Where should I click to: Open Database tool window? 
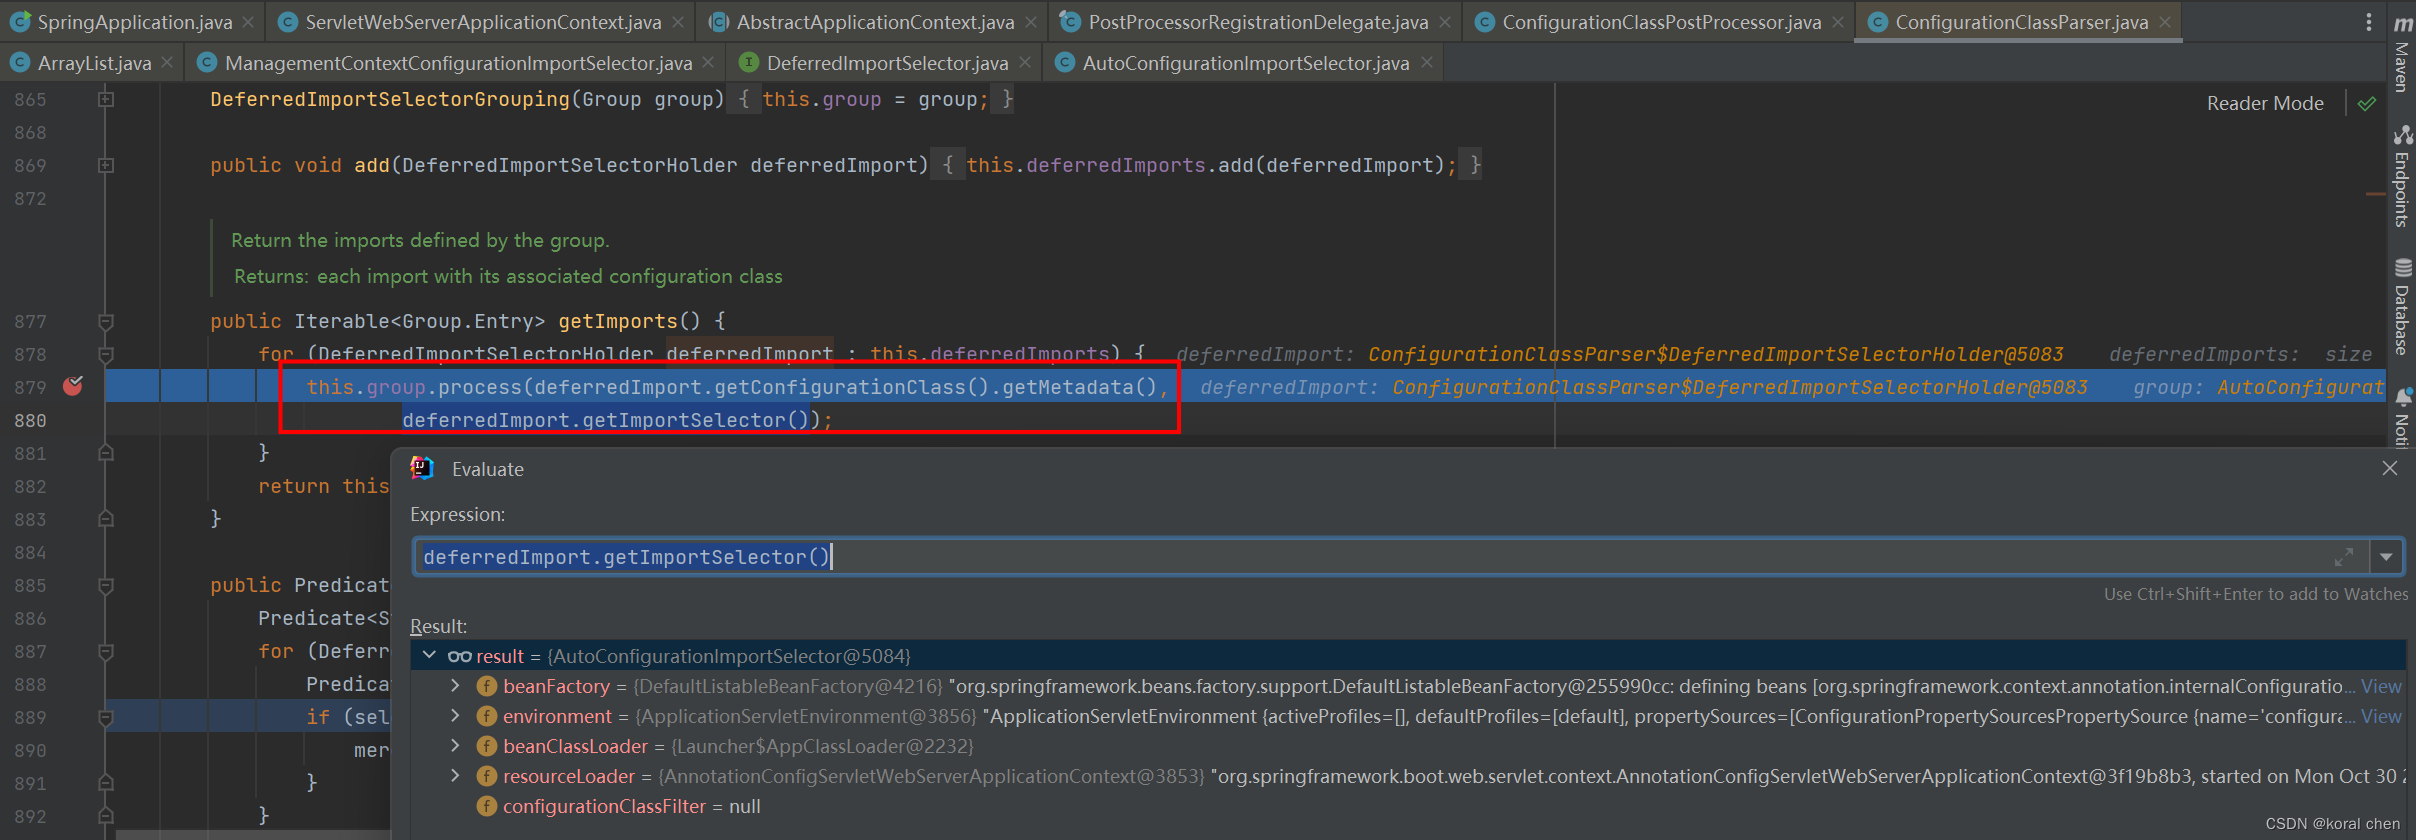pos(2403,306)
